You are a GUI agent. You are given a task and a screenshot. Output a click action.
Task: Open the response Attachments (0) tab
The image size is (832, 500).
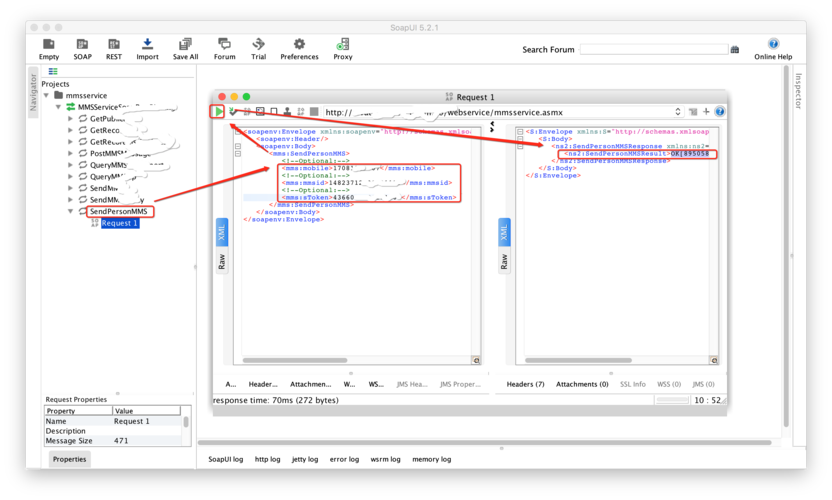[x=582, y=384]
